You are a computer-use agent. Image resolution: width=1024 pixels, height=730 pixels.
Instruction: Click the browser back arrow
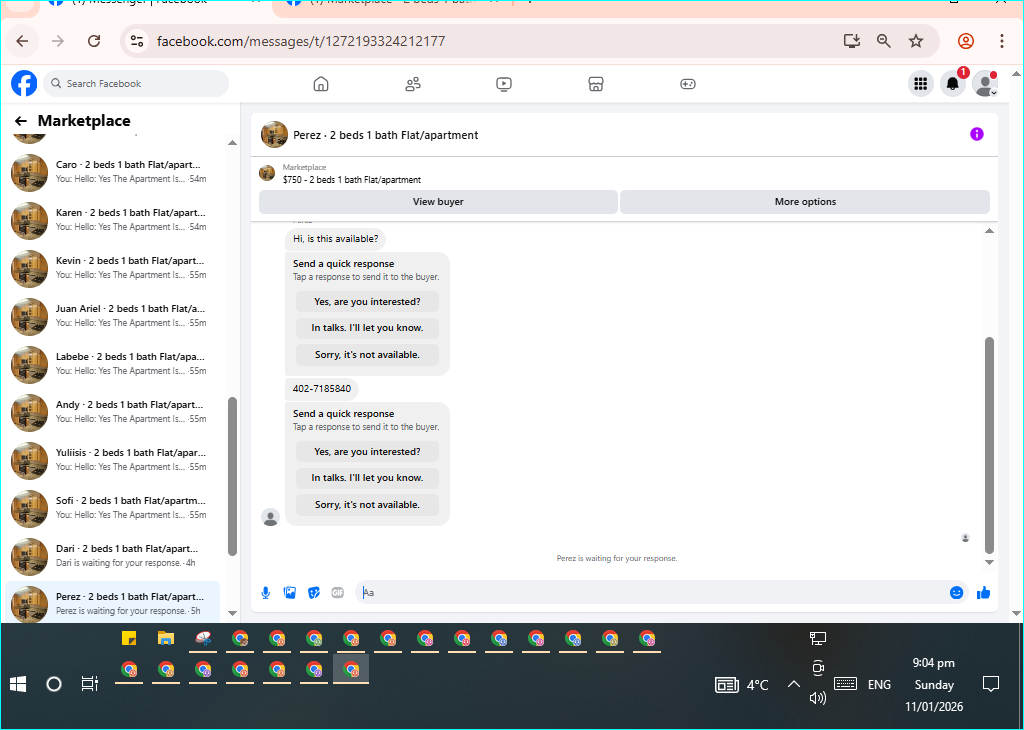[x=22, y=41]
